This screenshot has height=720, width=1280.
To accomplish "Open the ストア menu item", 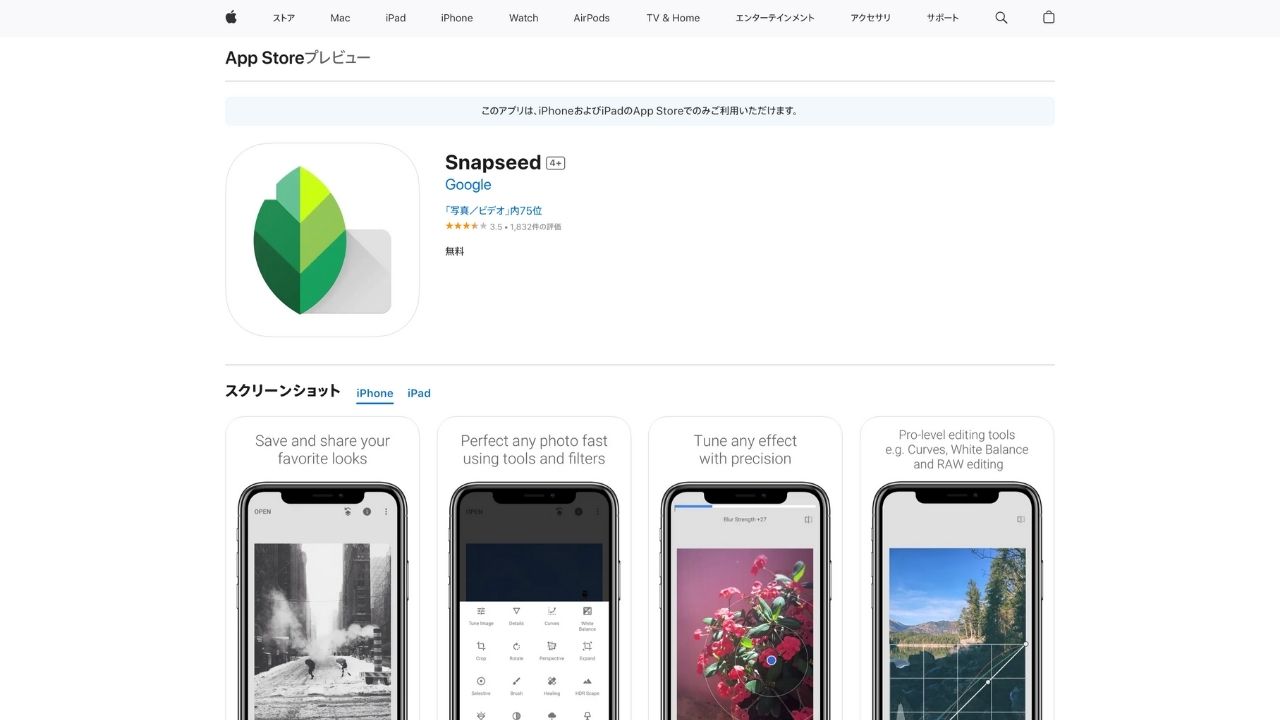I will tap(284, 18).
